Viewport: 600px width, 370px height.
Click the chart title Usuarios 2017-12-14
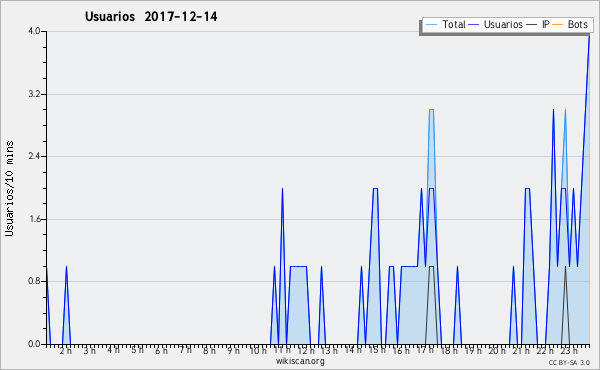[151, 16]
